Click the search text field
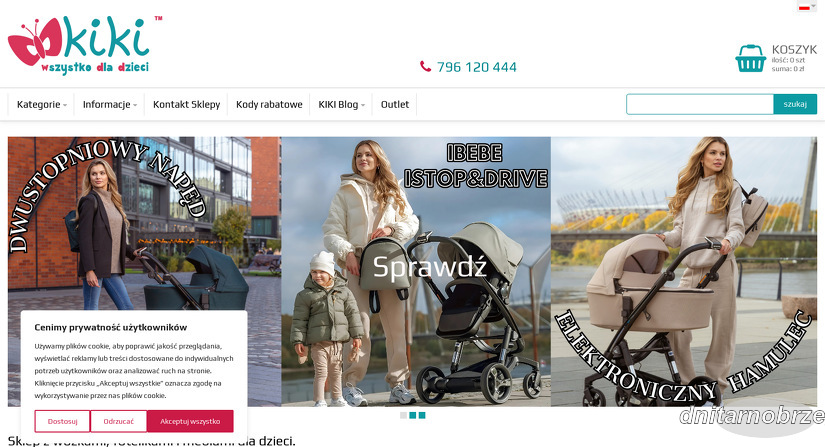This screenshot has width=825, height=447. [x=700, y=104]
